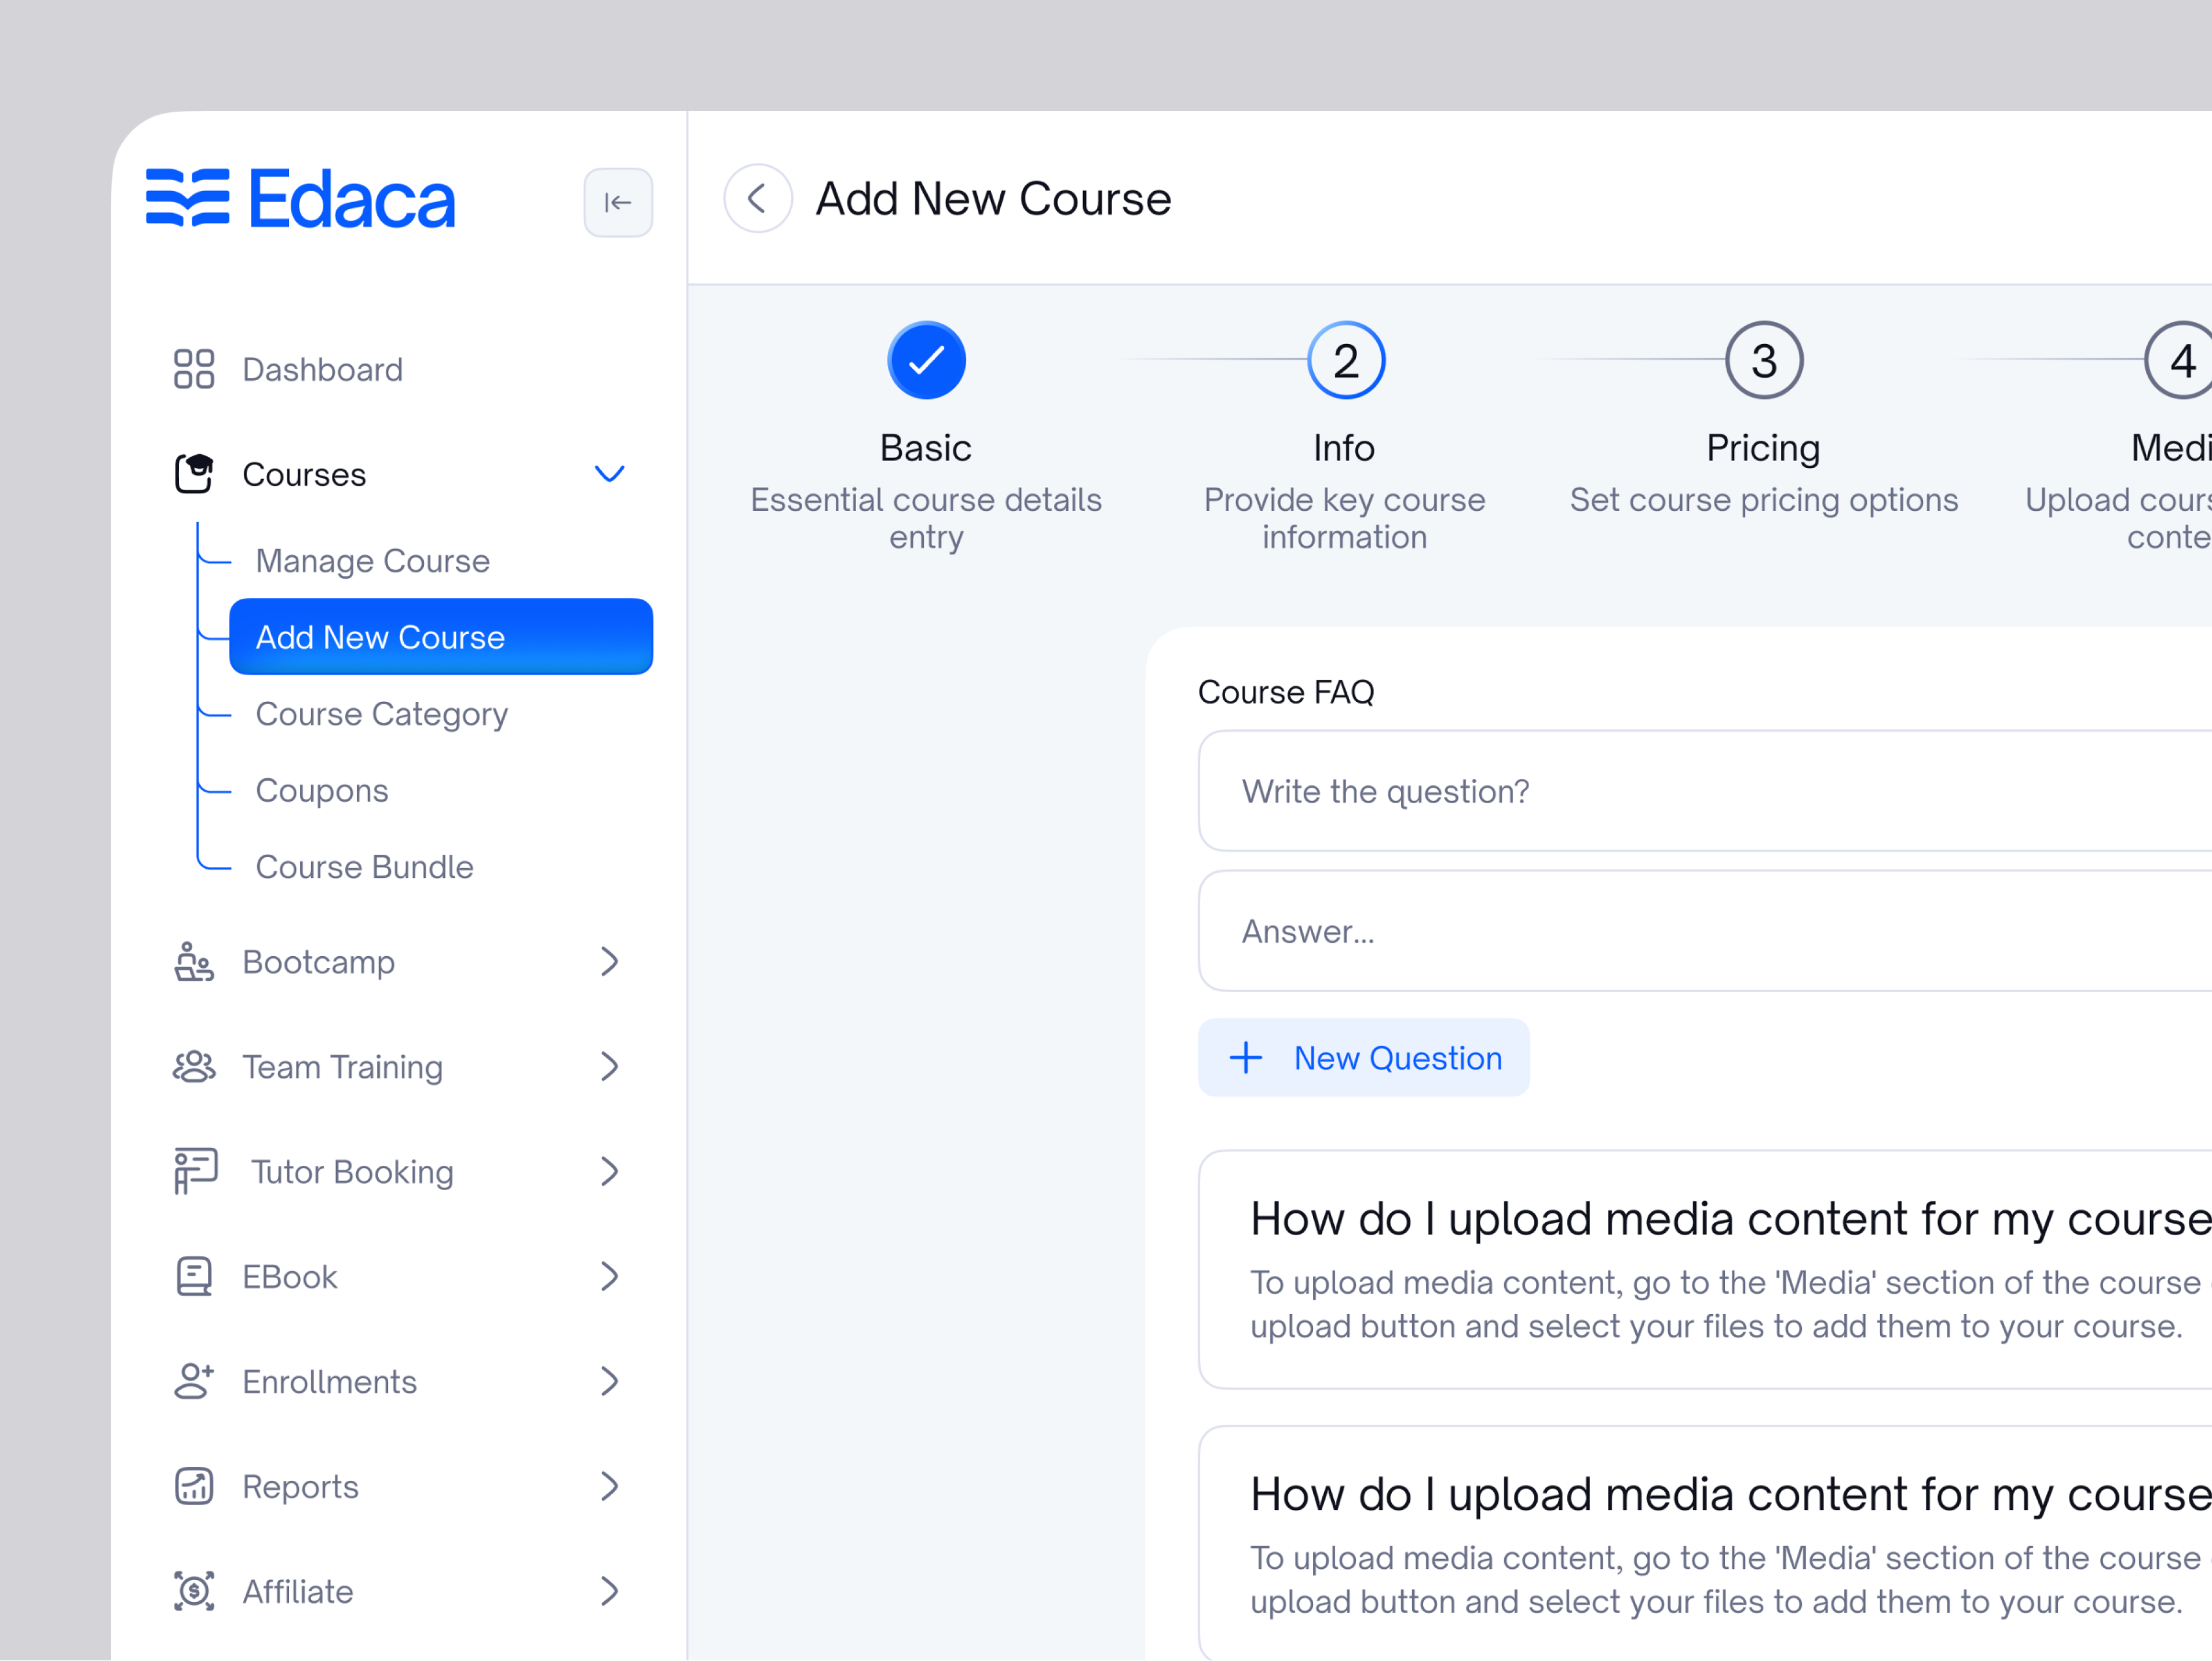This screenshot has width=2212, height=1661.
Task: Open the Reports section
Action: click(300, 1486)
